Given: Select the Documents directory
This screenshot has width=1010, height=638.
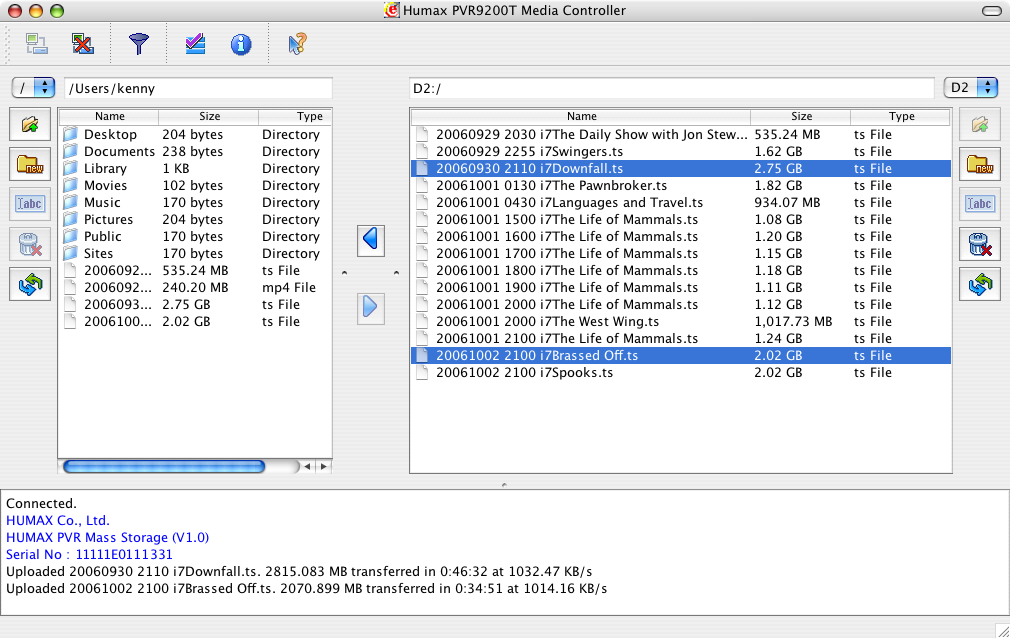Looking at the screenshot, I should (196, 151).
